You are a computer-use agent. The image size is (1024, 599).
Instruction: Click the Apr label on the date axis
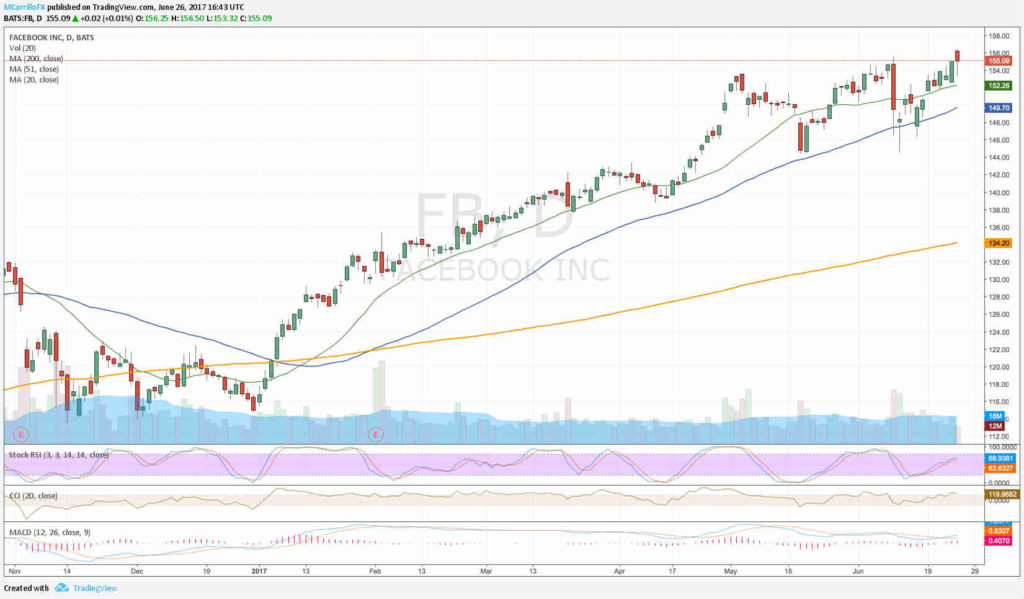619,571
